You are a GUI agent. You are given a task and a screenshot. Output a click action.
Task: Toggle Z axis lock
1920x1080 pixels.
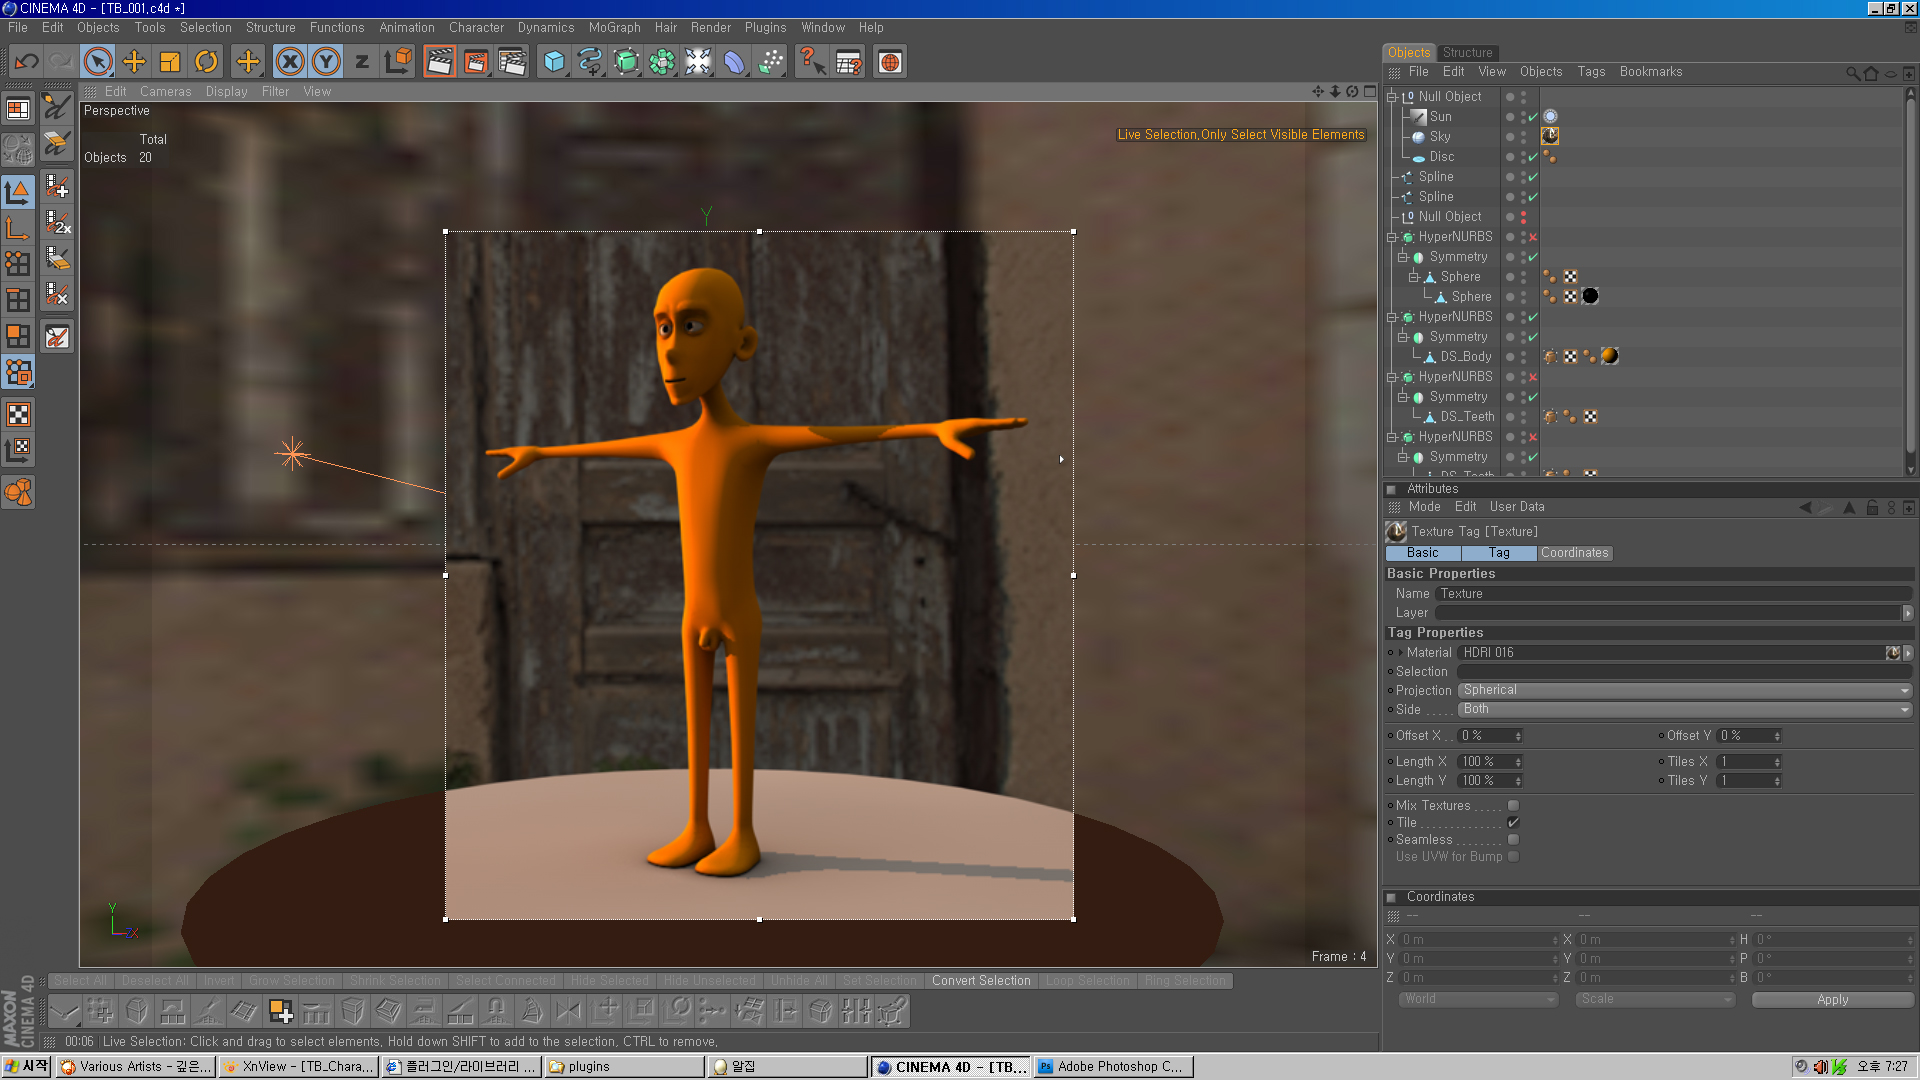click(x=362, y=62)
